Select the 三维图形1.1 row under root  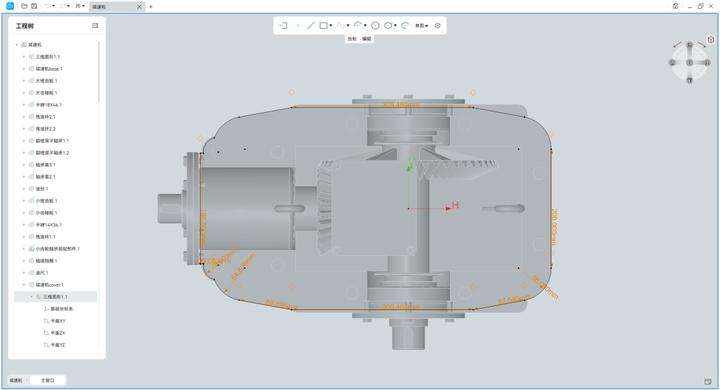tap(47, 57)
